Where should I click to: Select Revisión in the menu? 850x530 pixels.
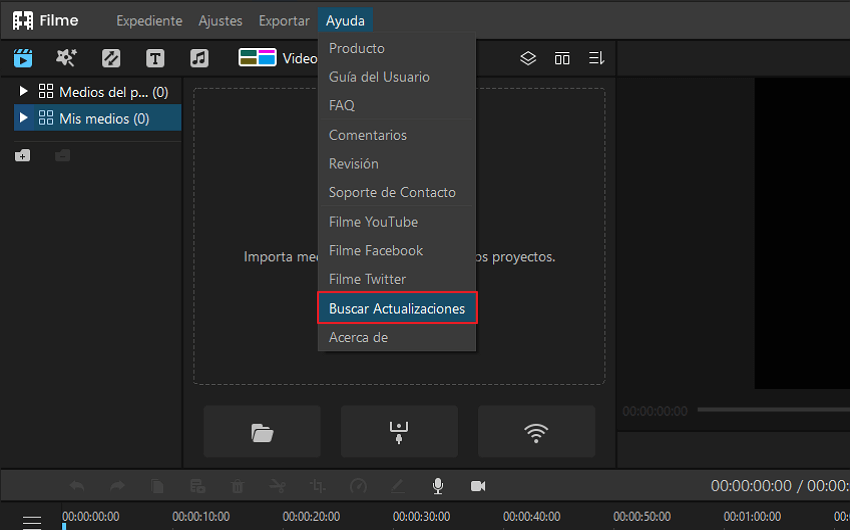click(397, 164)
